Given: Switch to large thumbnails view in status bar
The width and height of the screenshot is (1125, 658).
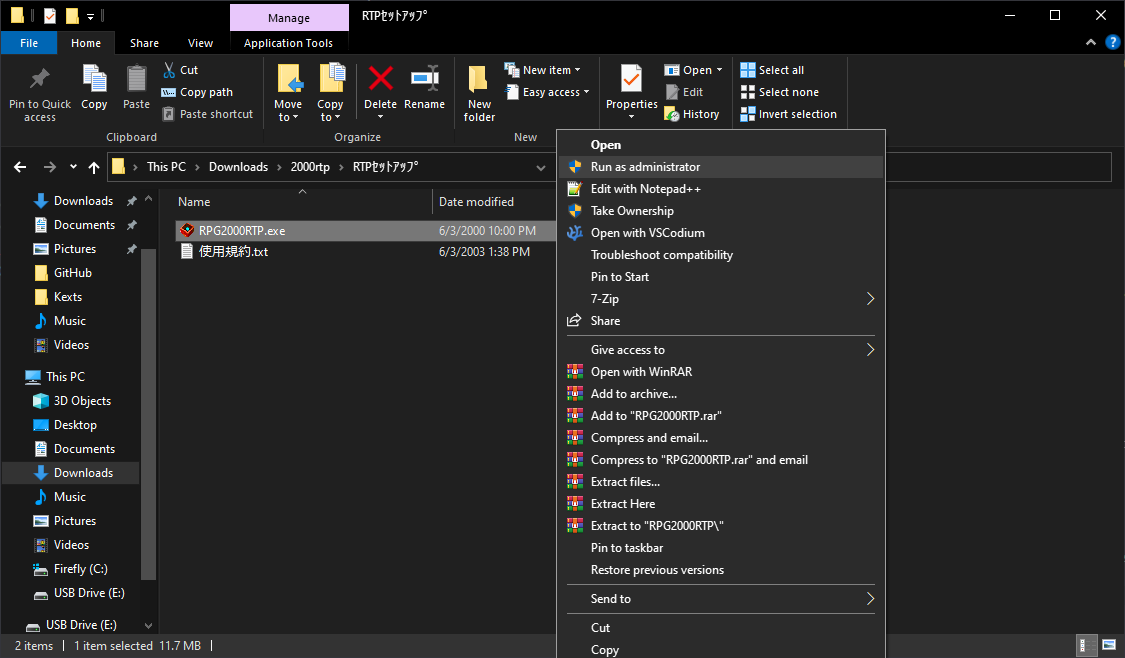Looking at the screenshot, I should click(1109, 645).
